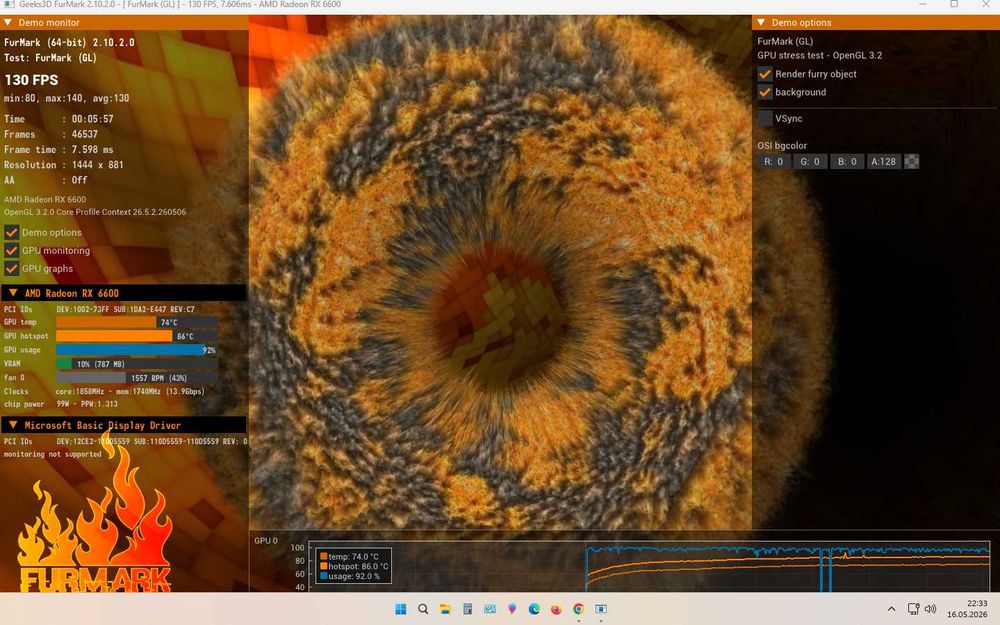The width and height of the screenshot is (1000, 625).
Task: Open taskbar Search
Action: pos(423,609)
